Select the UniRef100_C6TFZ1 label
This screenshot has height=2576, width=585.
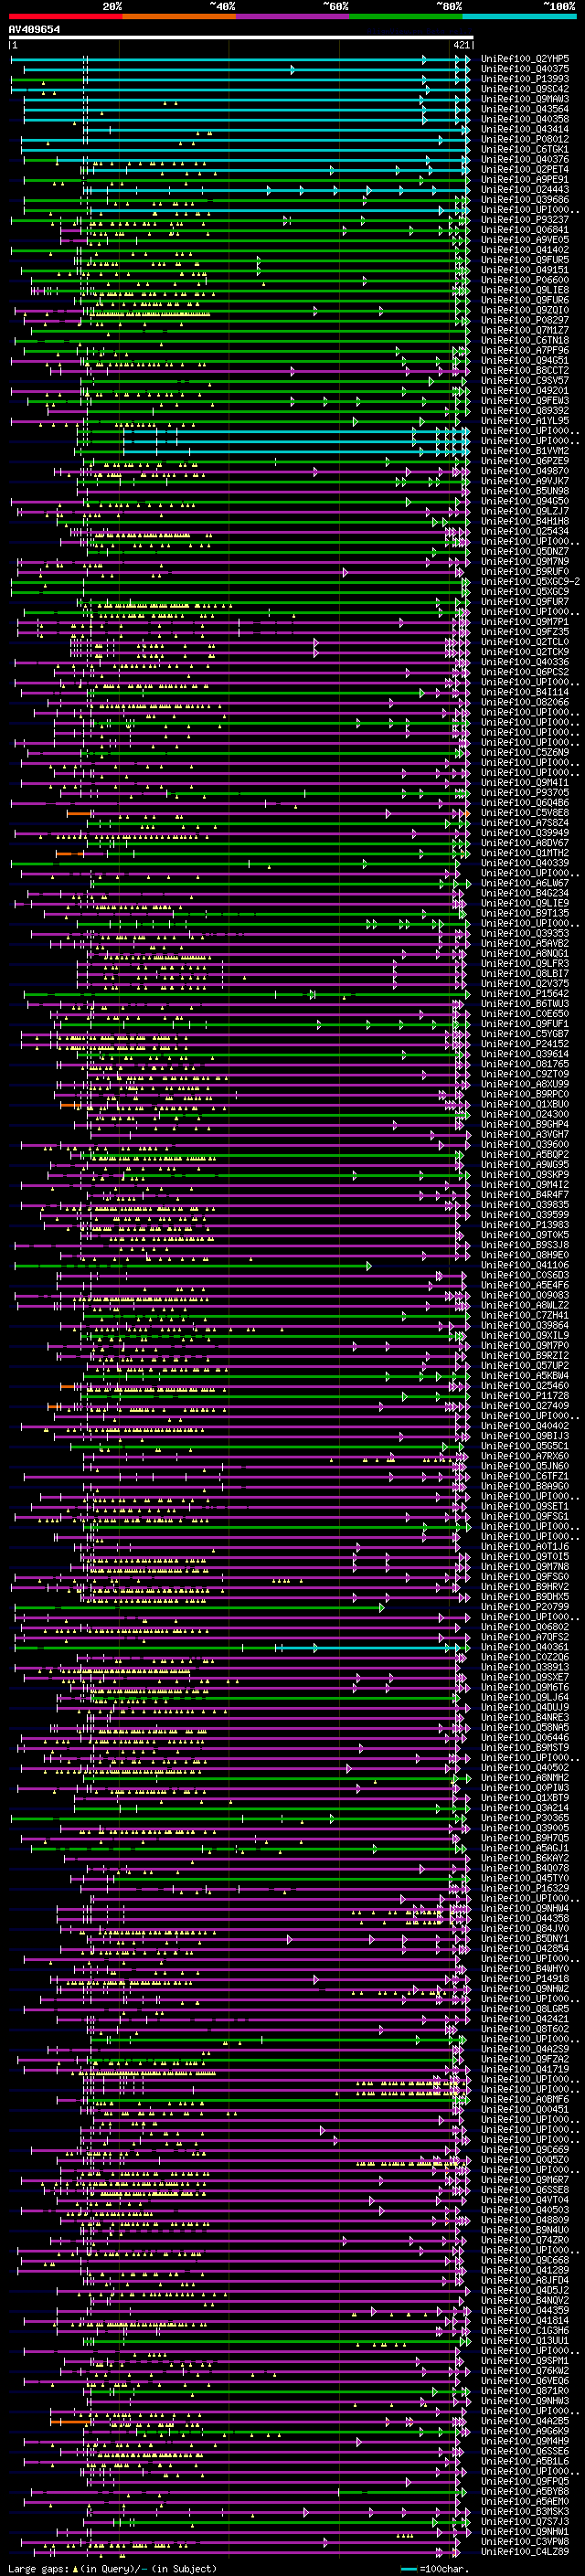[x=524, y=1476]
